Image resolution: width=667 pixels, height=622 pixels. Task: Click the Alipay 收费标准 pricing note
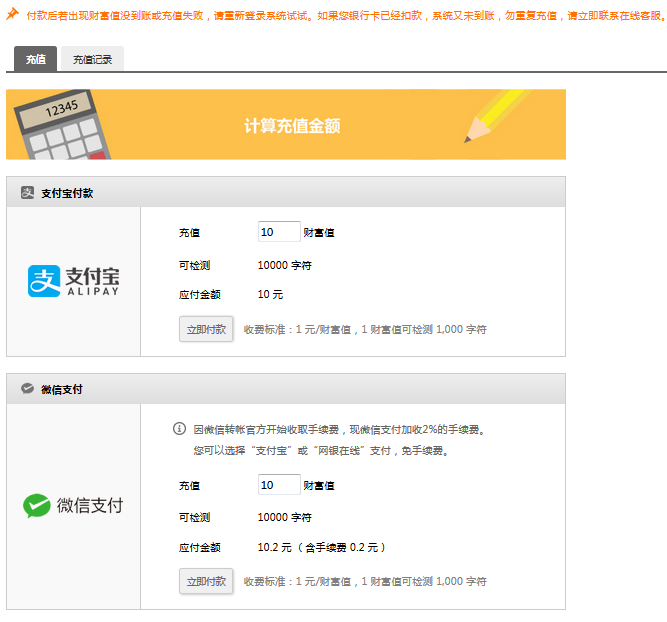365,329
